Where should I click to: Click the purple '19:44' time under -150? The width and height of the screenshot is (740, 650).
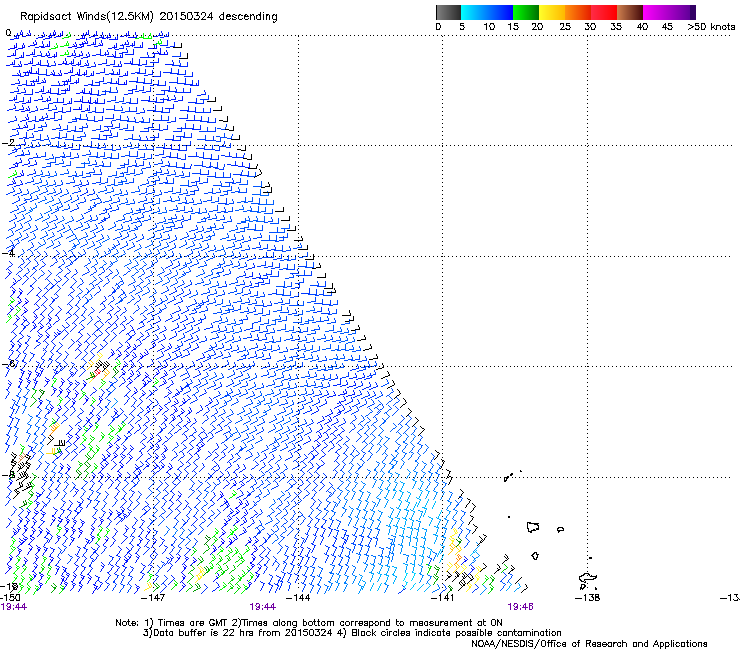pyautogui.click(x=14, y=607)
